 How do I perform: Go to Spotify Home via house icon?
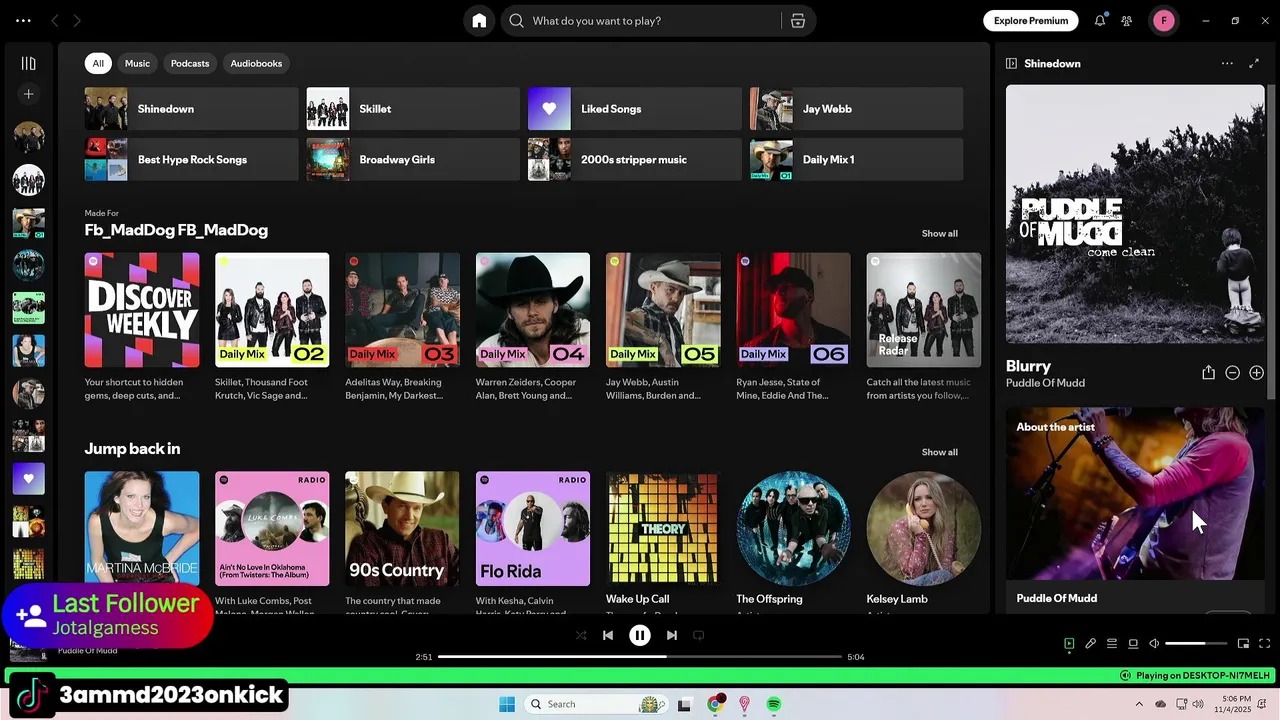[479, 21]
